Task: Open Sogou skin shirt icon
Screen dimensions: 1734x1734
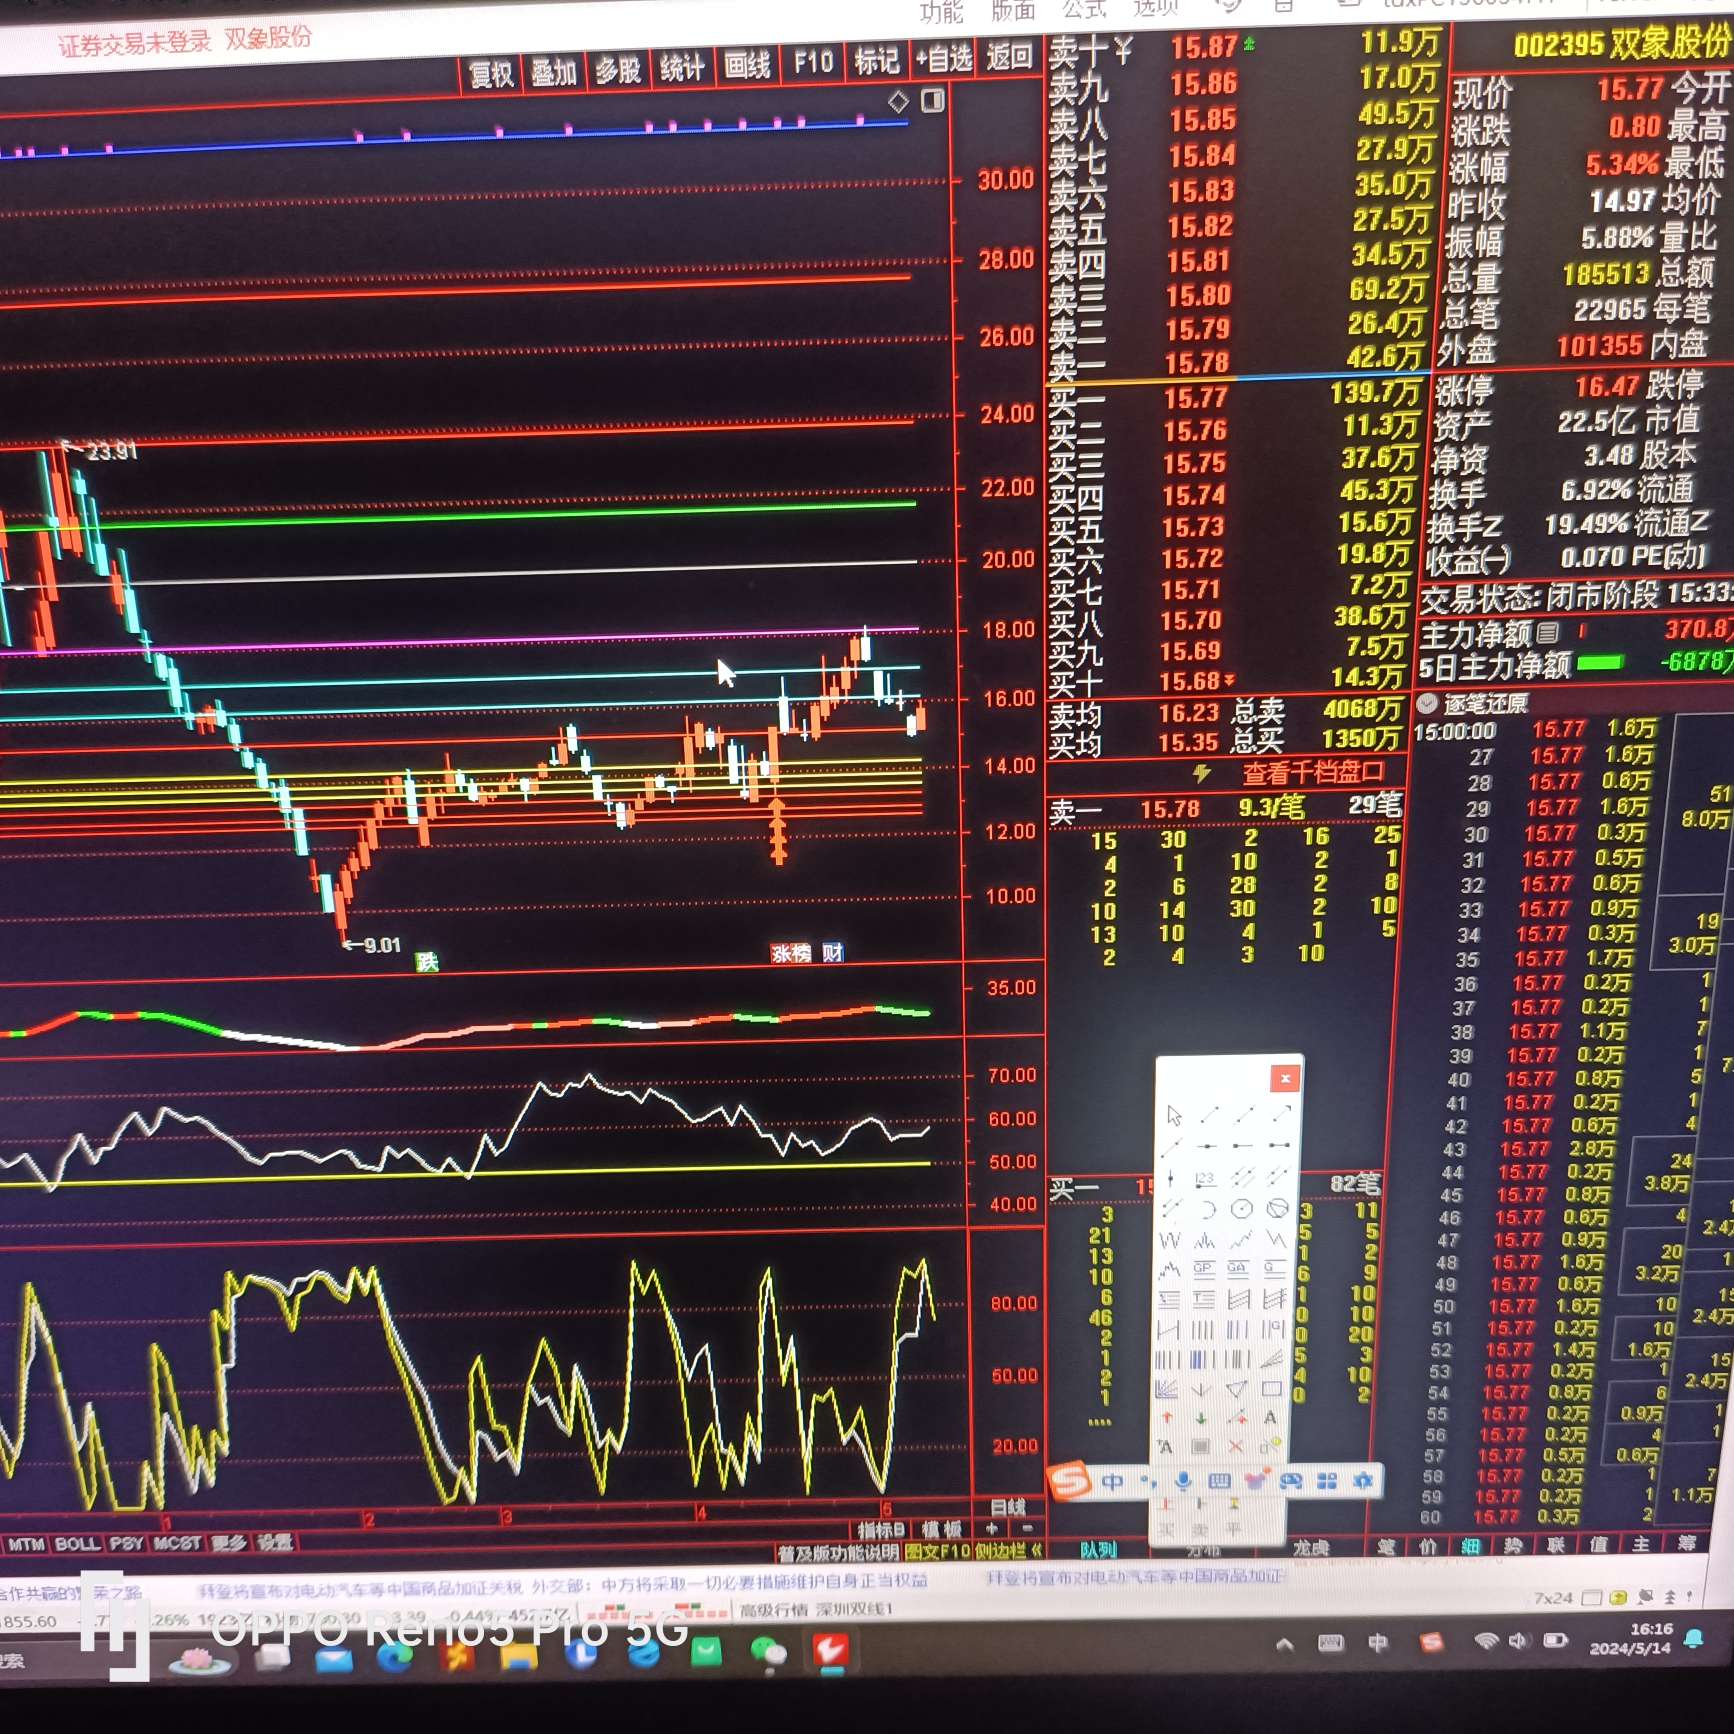Action: click(x=1256, y=1479)
